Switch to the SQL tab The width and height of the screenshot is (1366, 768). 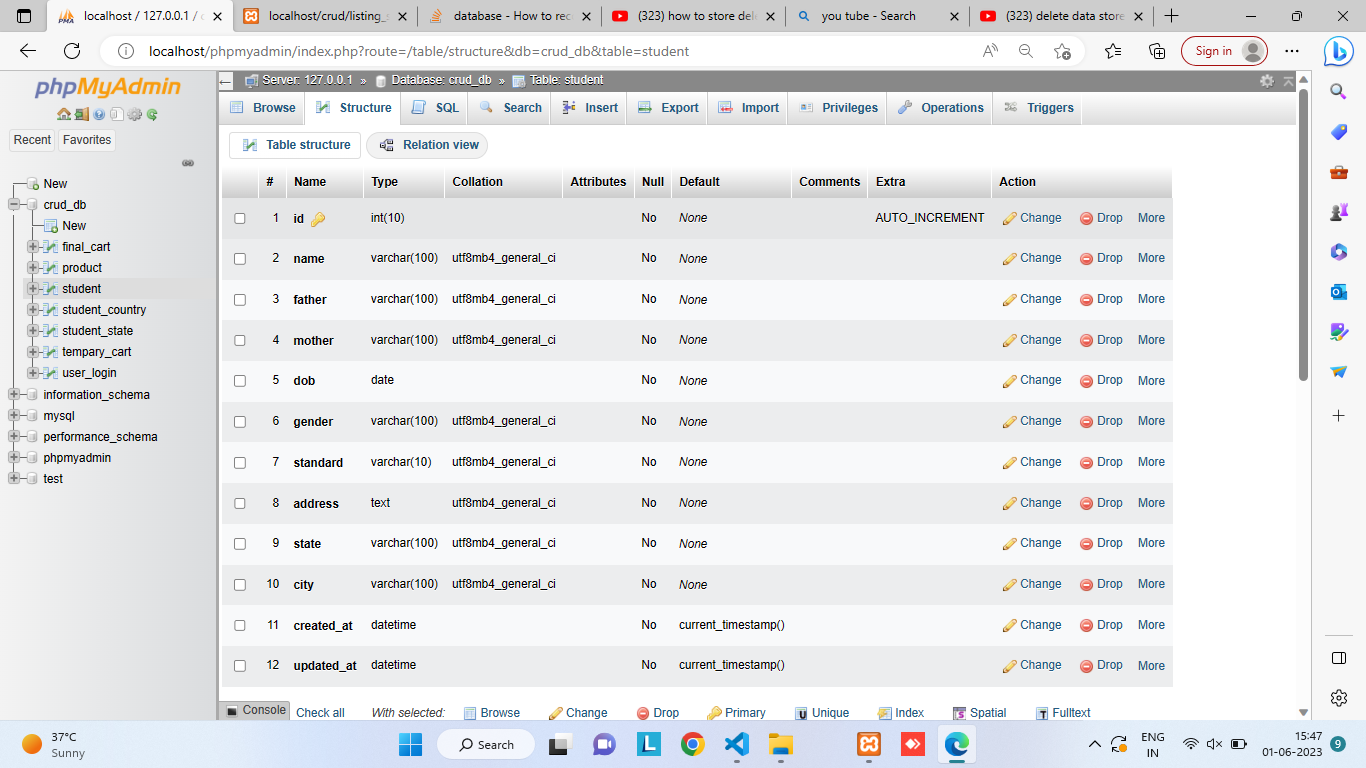(x=435, y=108)
